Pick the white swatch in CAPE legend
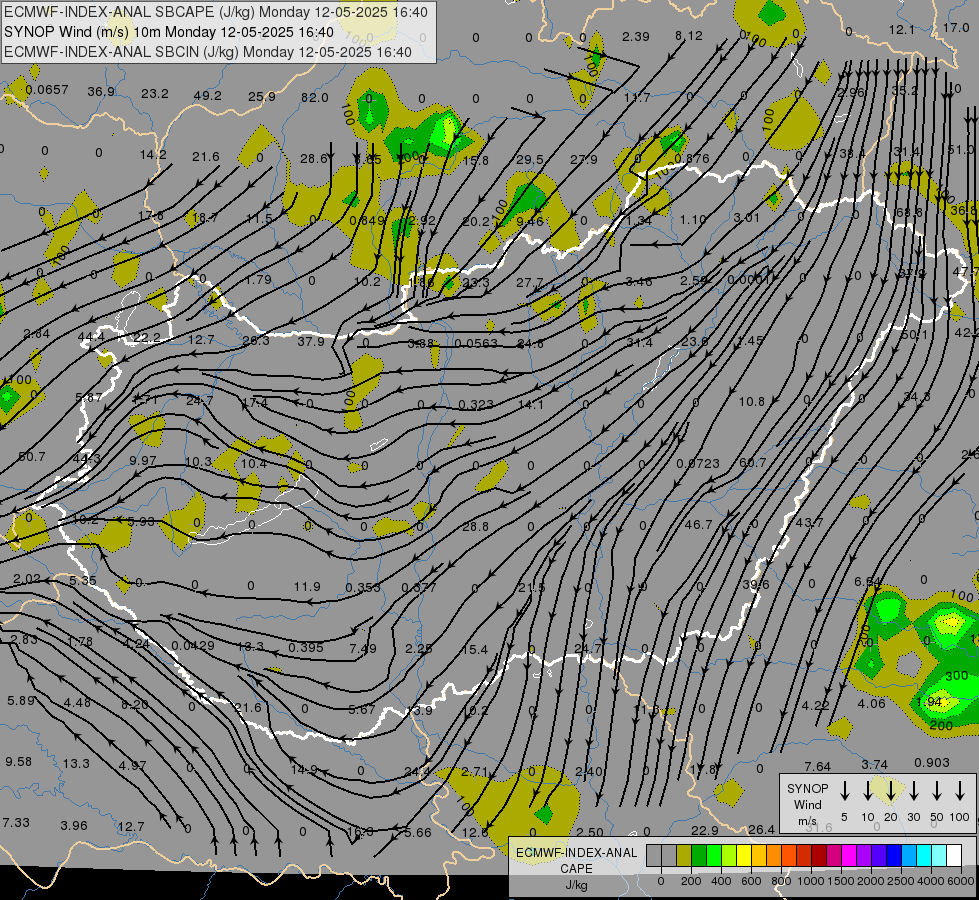This screenshot has width=979, height=900. point(954,855)
